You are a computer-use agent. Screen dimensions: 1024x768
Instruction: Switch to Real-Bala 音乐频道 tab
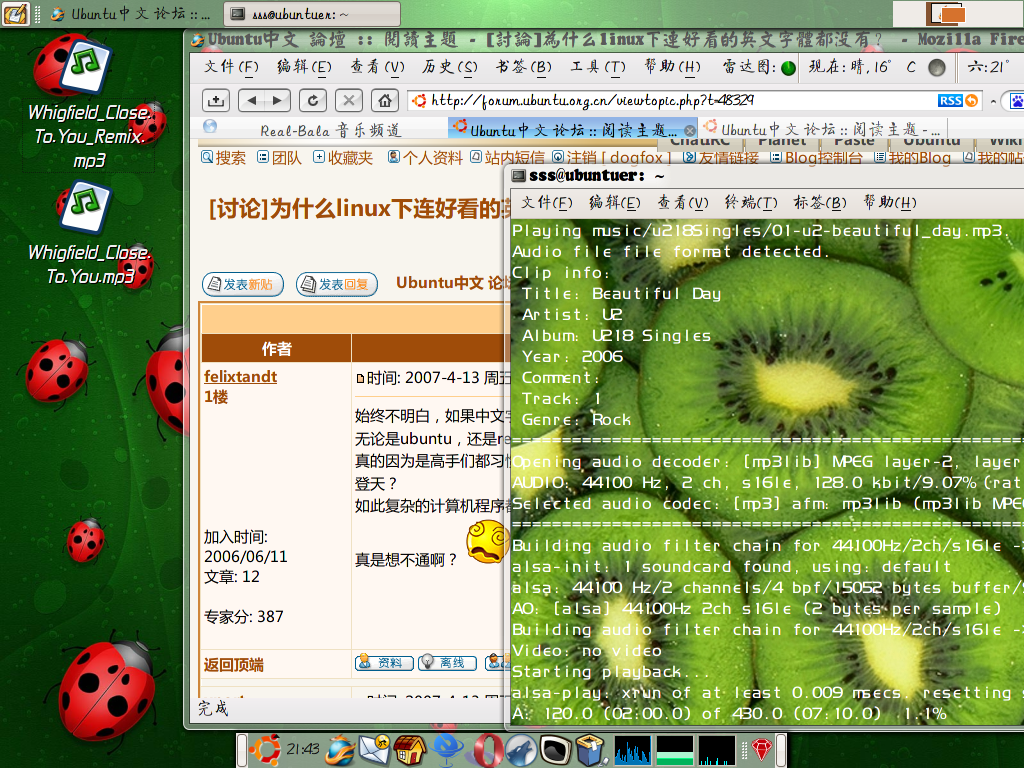323,130
